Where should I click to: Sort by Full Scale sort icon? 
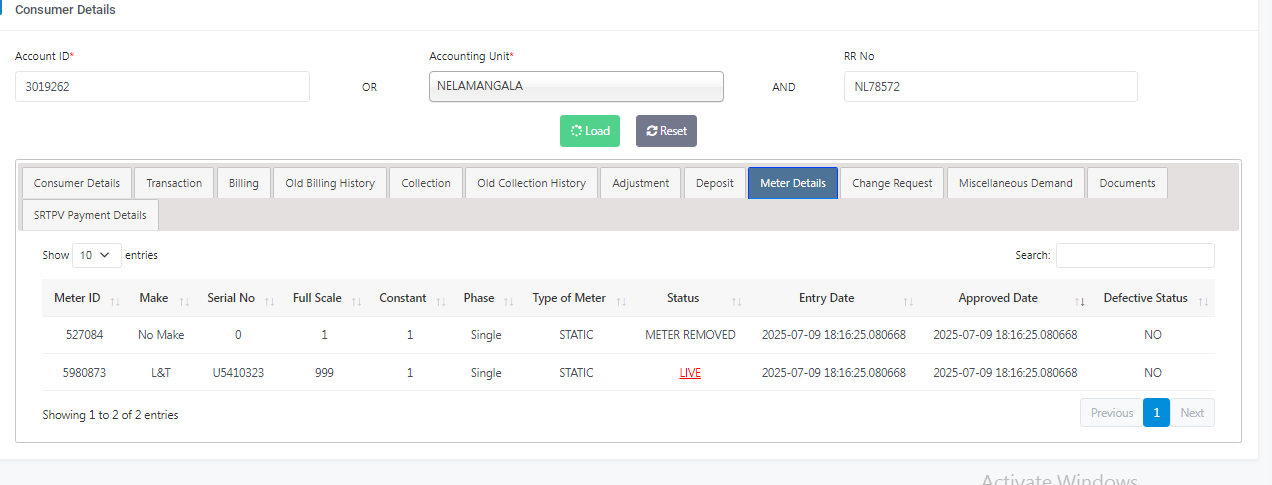(357, 300)
